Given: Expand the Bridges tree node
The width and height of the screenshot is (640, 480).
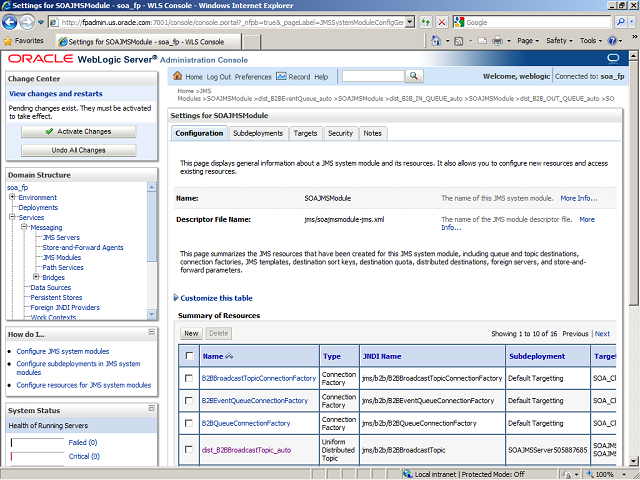Looking at the screenshot, I should [x=35, y=277].
